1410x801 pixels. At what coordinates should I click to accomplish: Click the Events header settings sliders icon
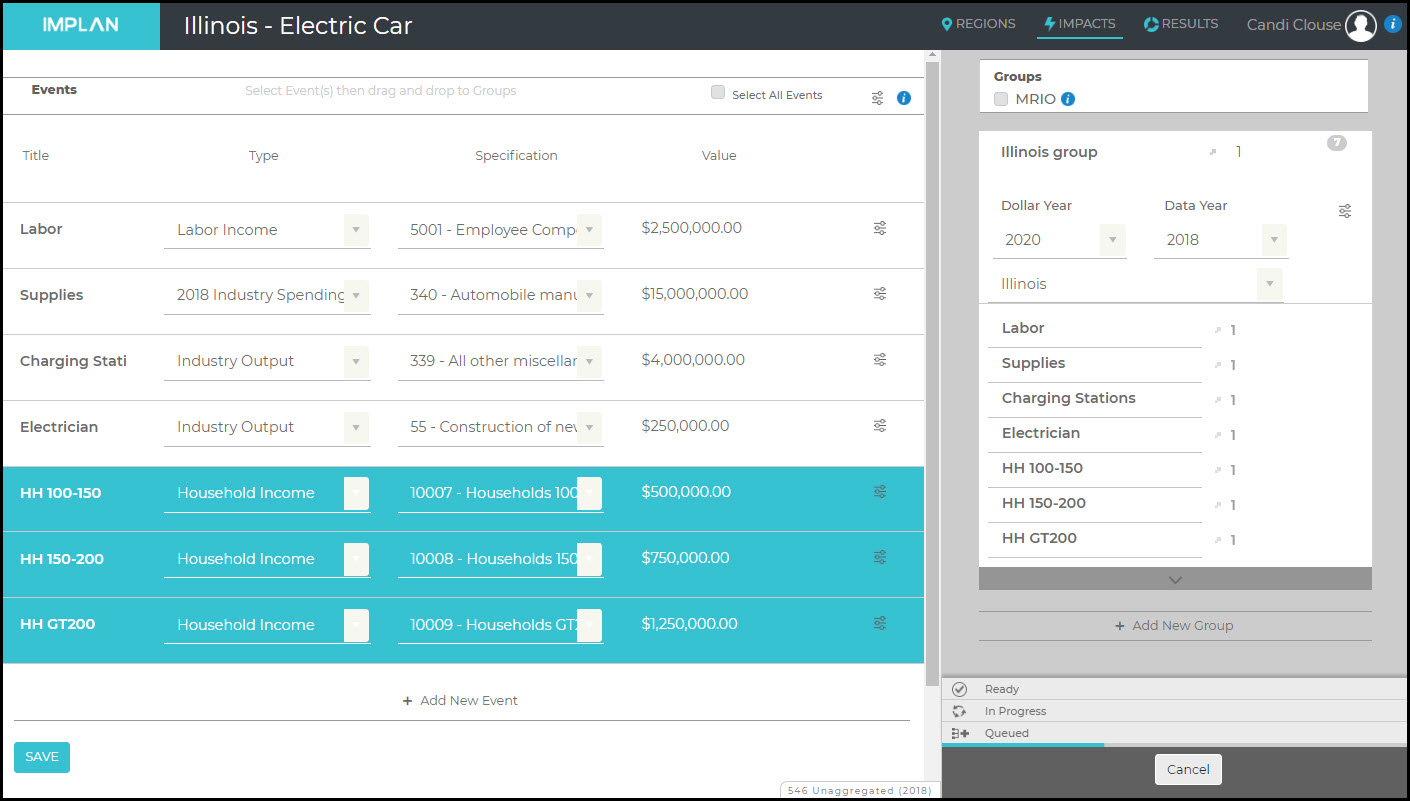point(878,98)
